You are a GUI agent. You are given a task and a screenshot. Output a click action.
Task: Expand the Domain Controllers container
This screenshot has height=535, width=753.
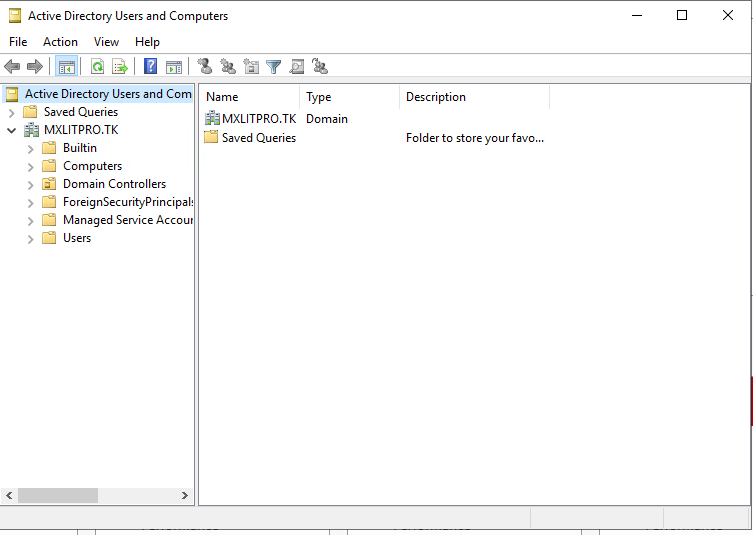[x=31, y=184]
